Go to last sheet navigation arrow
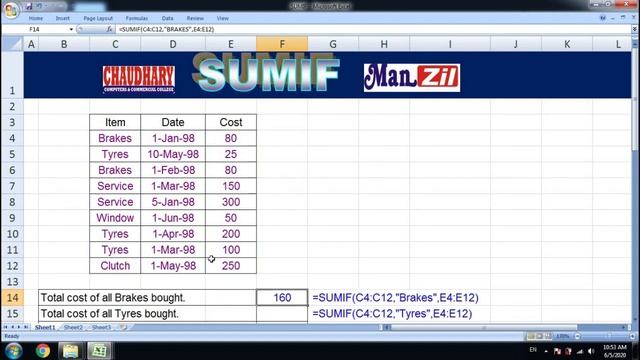This screenshot has width=640, height=360. pyautogui.click(x=25, y=327)
